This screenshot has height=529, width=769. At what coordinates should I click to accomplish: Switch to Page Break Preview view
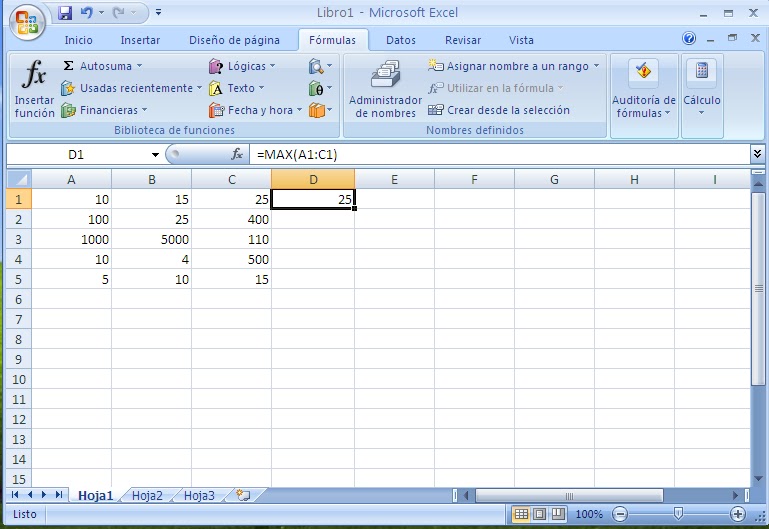pyautogui.click(x=558, y=514)
